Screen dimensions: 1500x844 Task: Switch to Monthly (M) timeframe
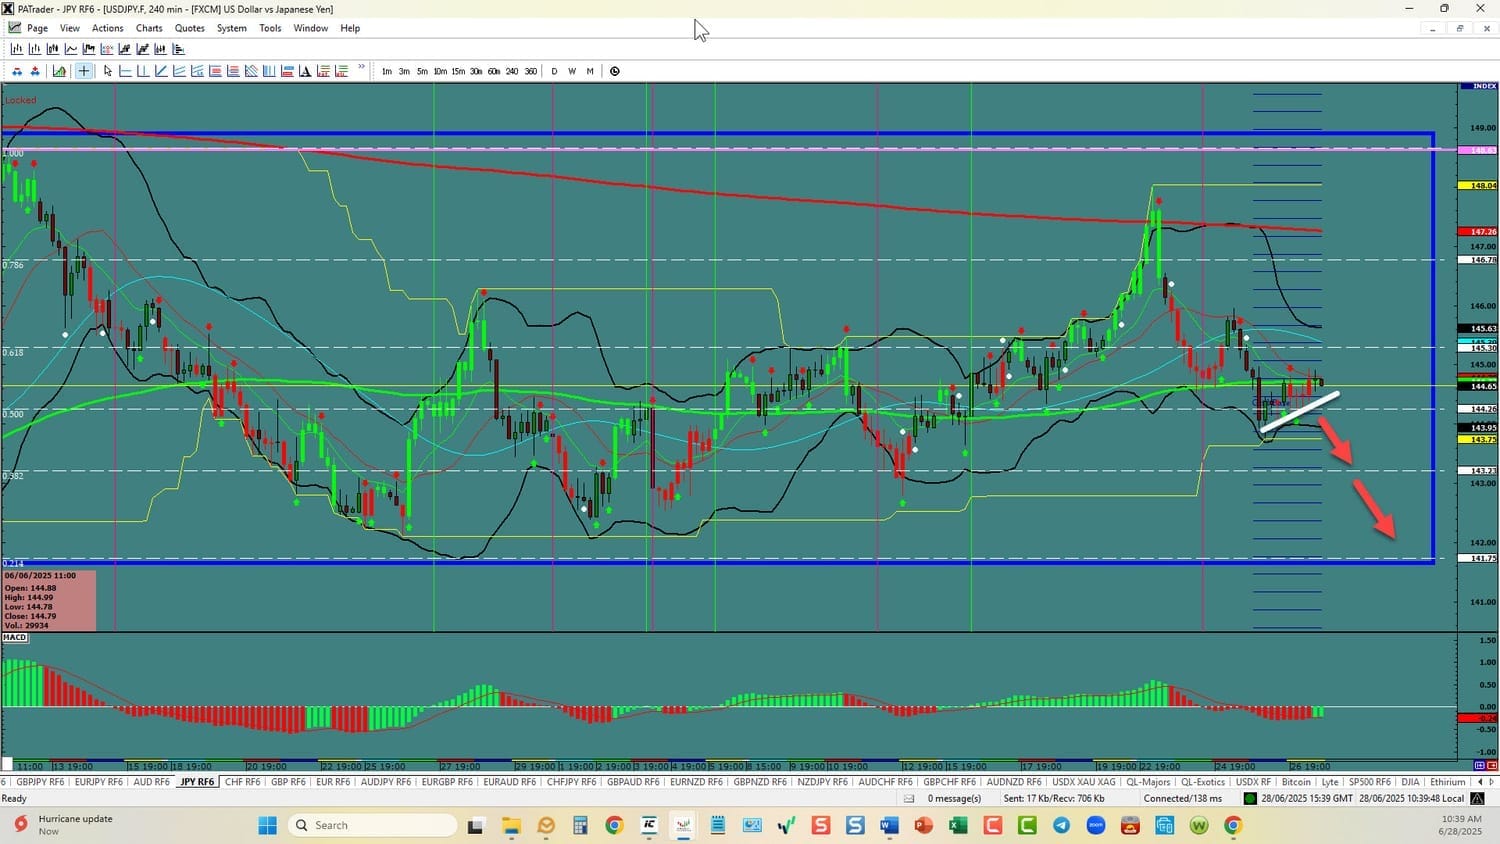coord(590,71)
